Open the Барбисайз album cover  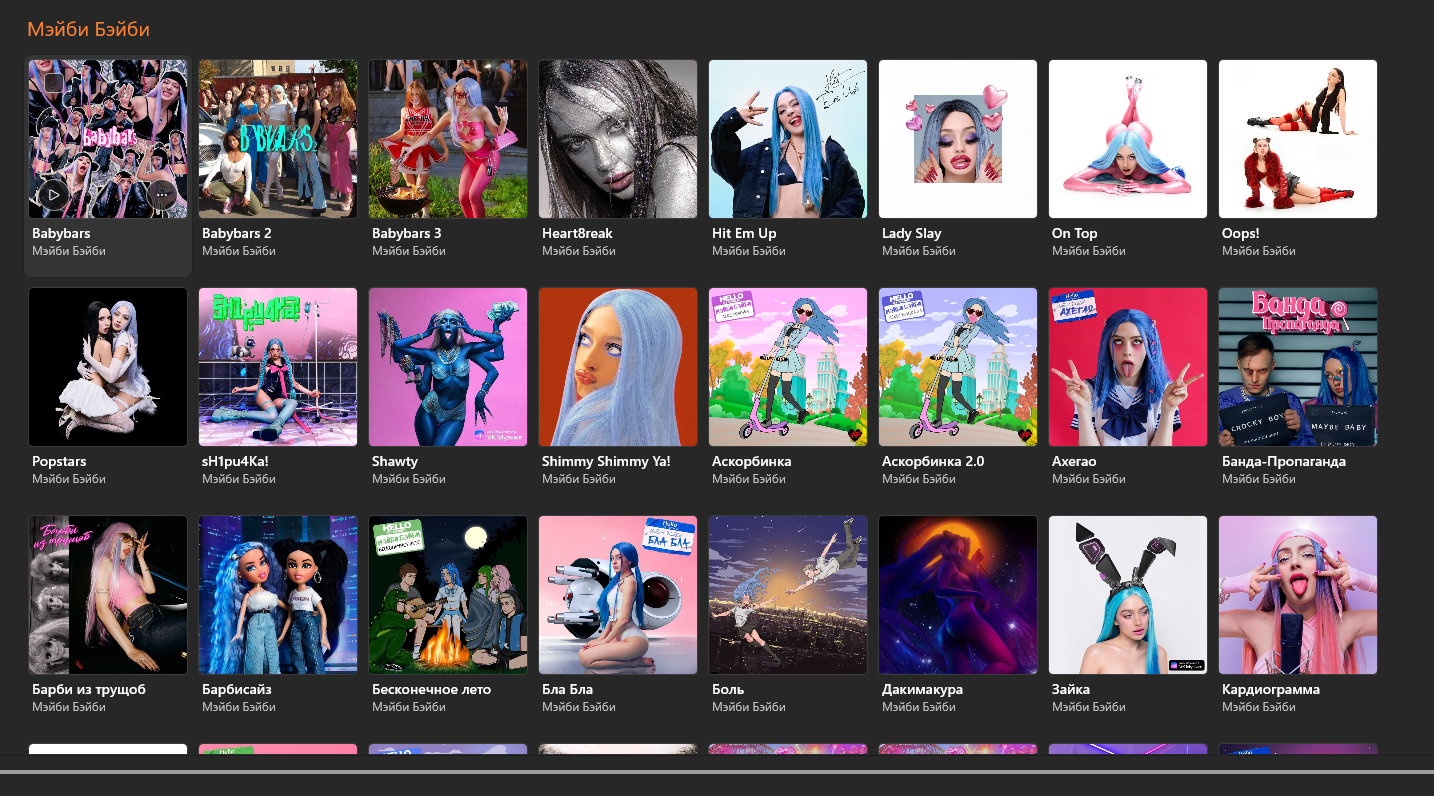tap(278, 595)
